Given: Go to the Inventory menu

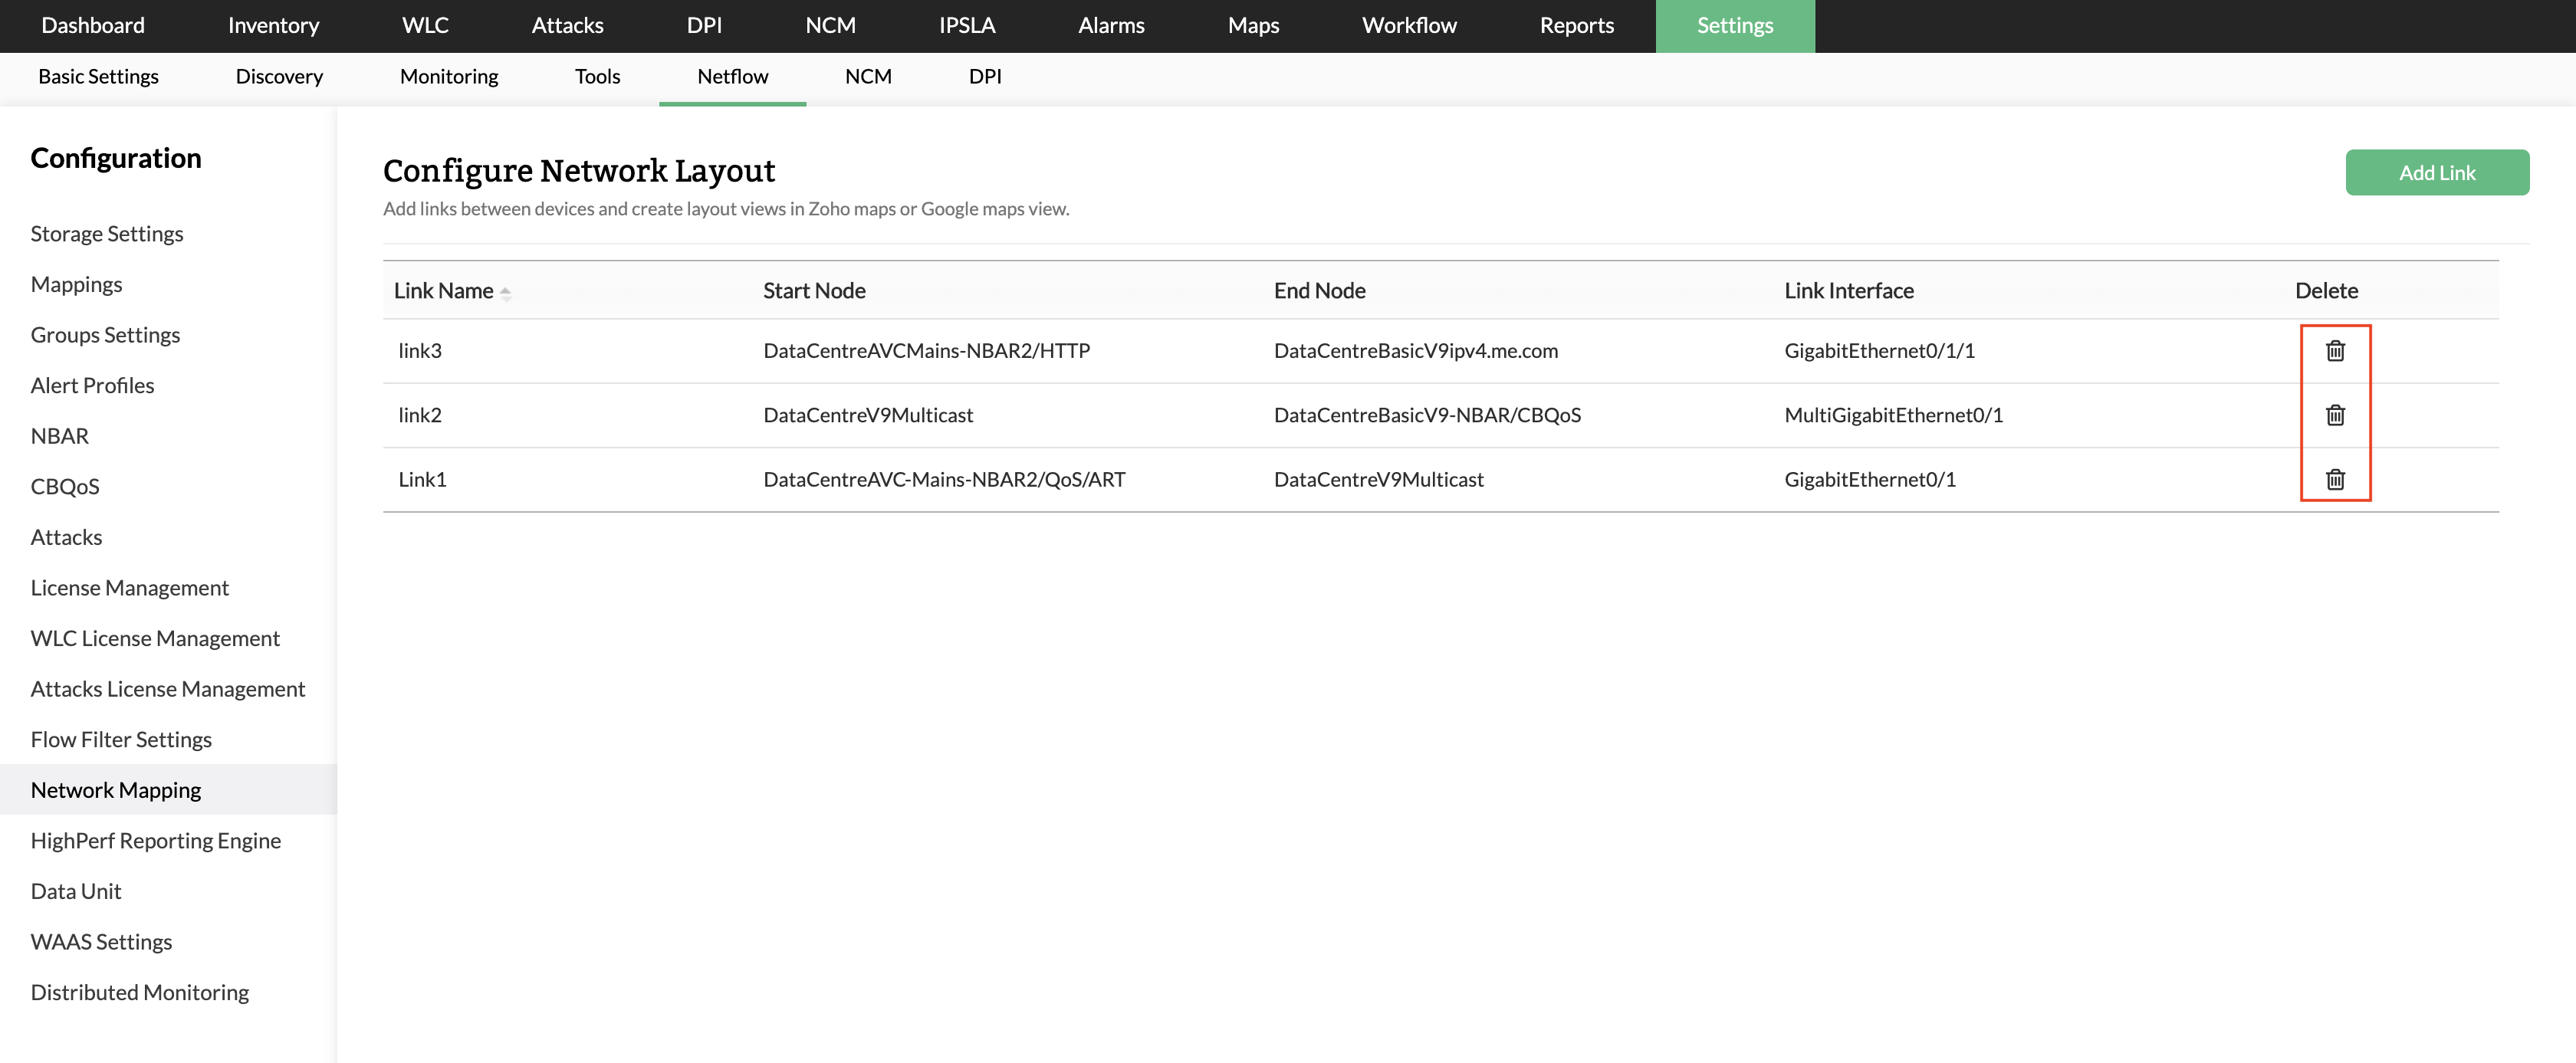Looking at the screenshot, I should [x=273, y=26].
